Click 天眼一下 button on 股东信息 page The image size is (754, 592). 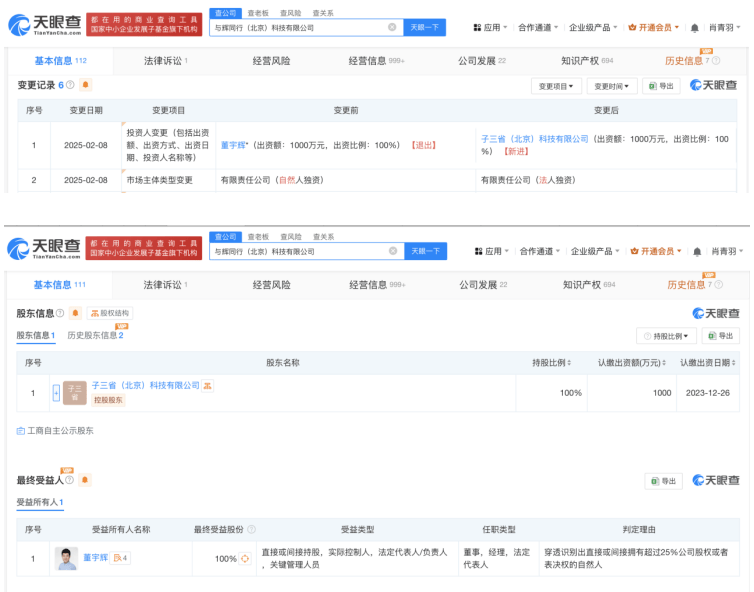(426, 251)
